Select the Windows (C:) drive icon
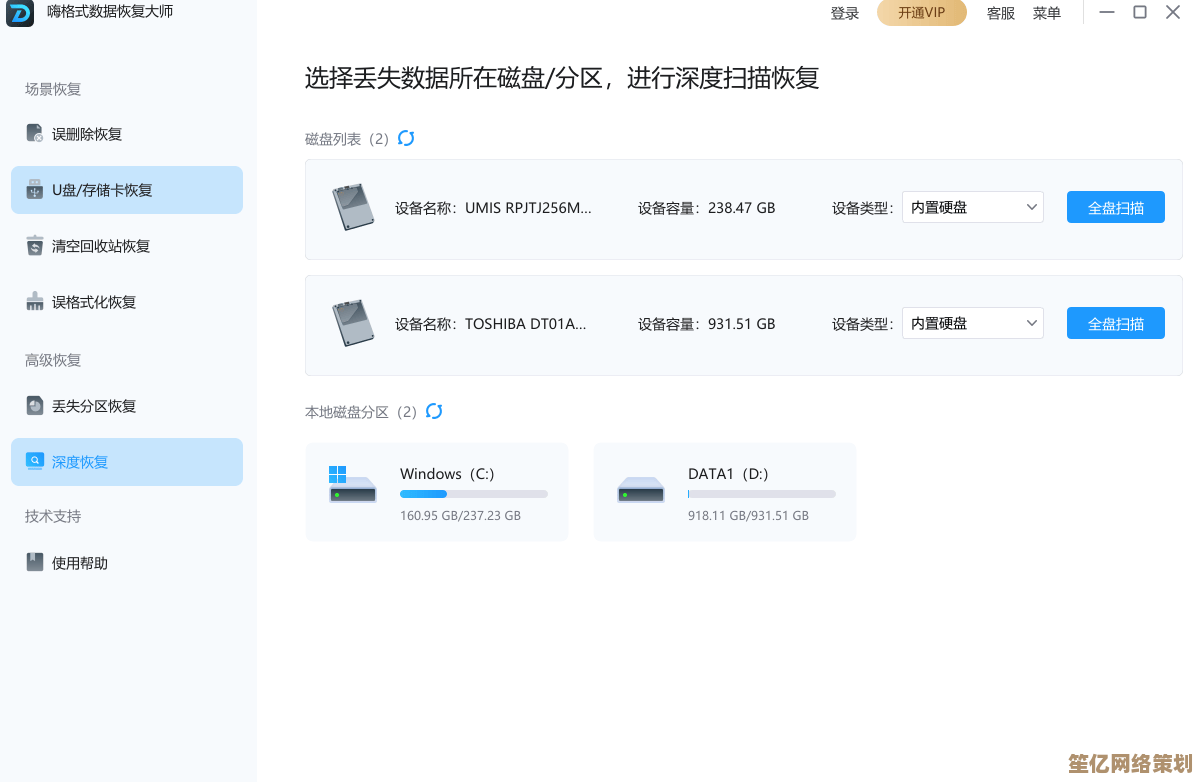 (x=352, y=484)
